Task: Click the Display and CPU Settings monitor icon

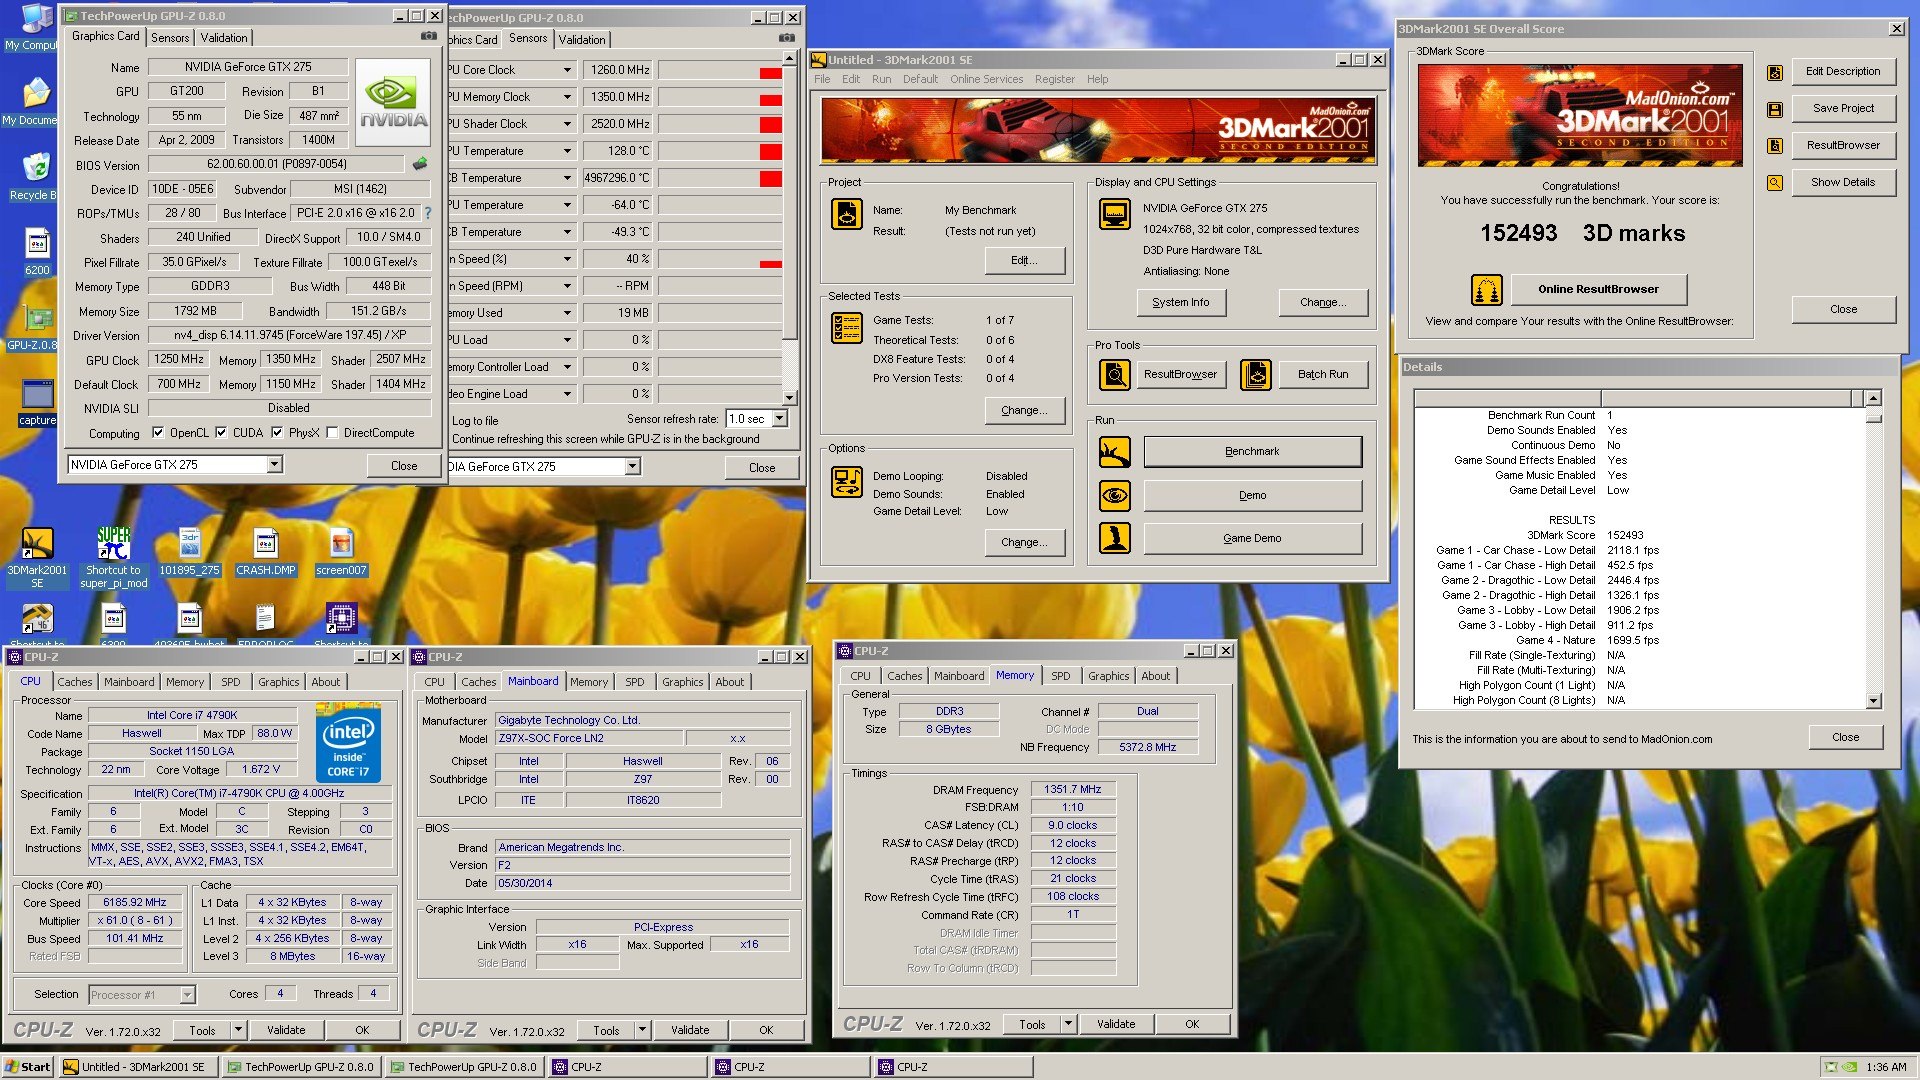Action: [1114, 214]
